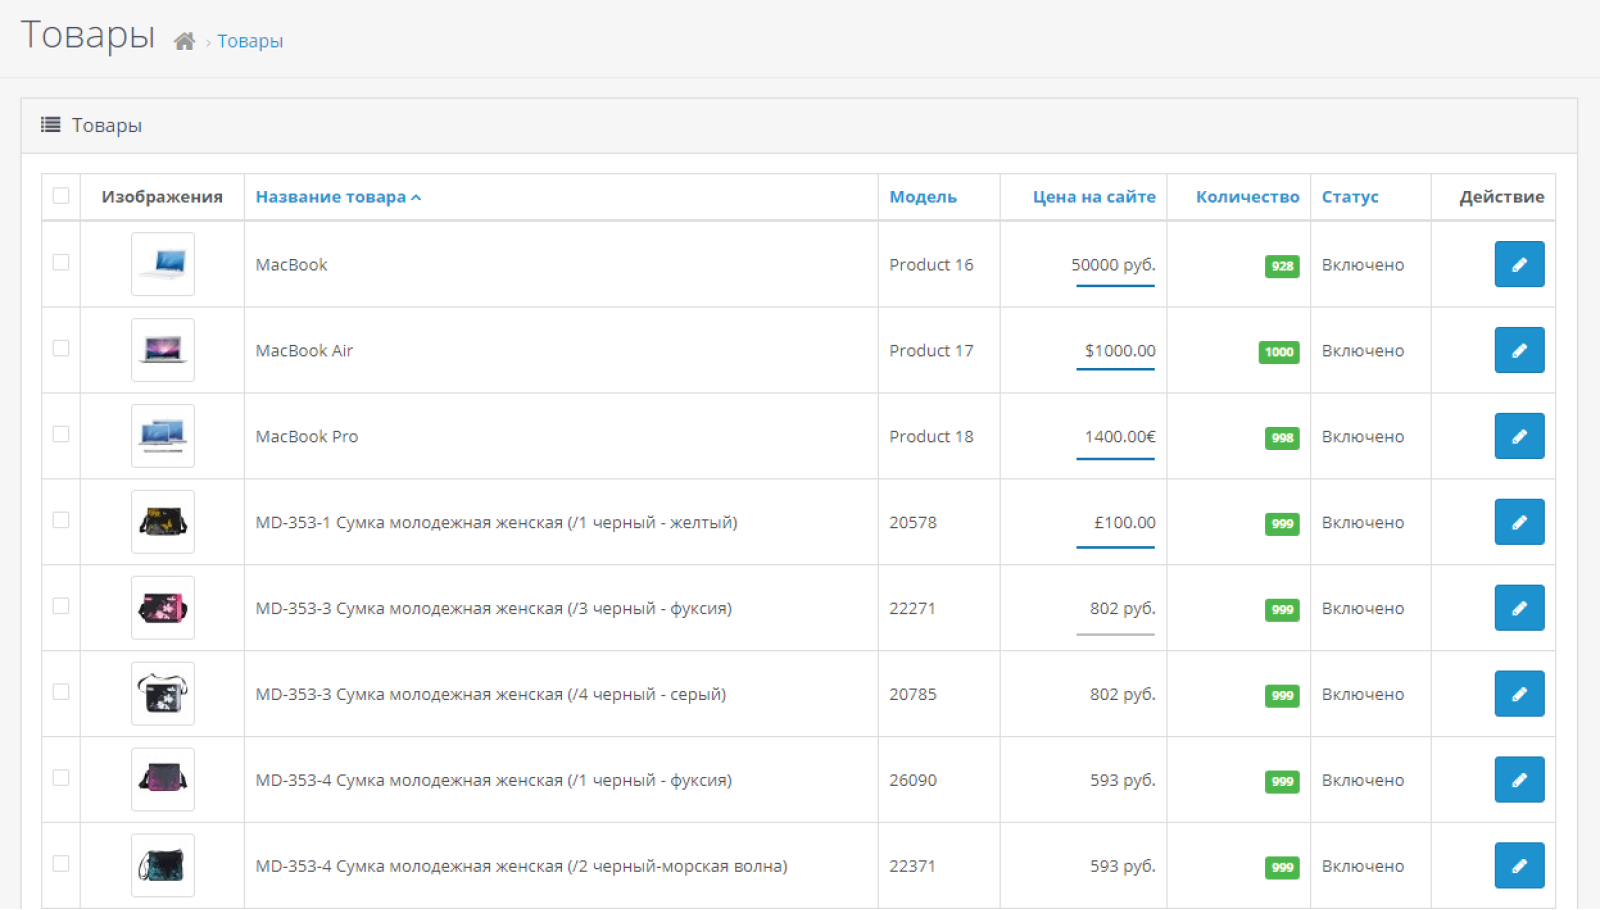Open the bag thumbnail for model 22371

point(163,866)
